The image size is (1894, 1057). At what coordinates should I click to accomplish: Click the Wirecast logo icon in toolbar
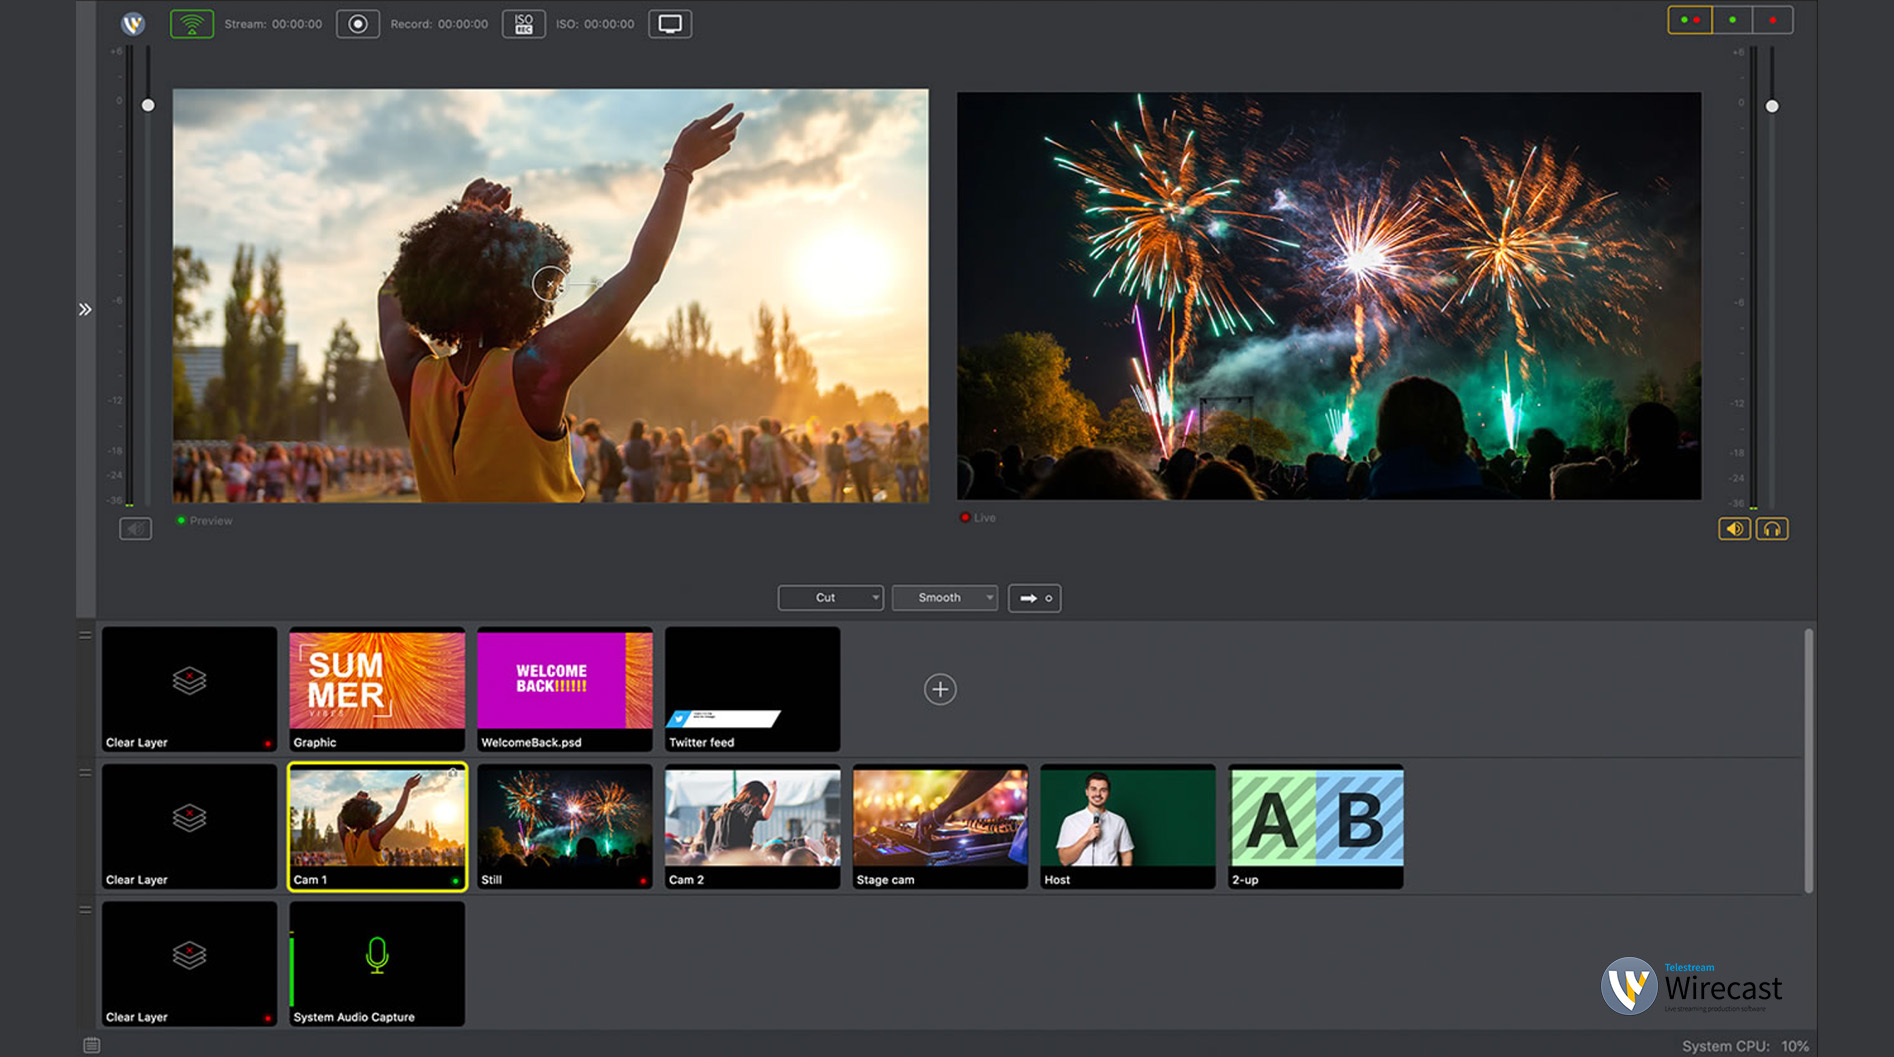coord(133,23)
